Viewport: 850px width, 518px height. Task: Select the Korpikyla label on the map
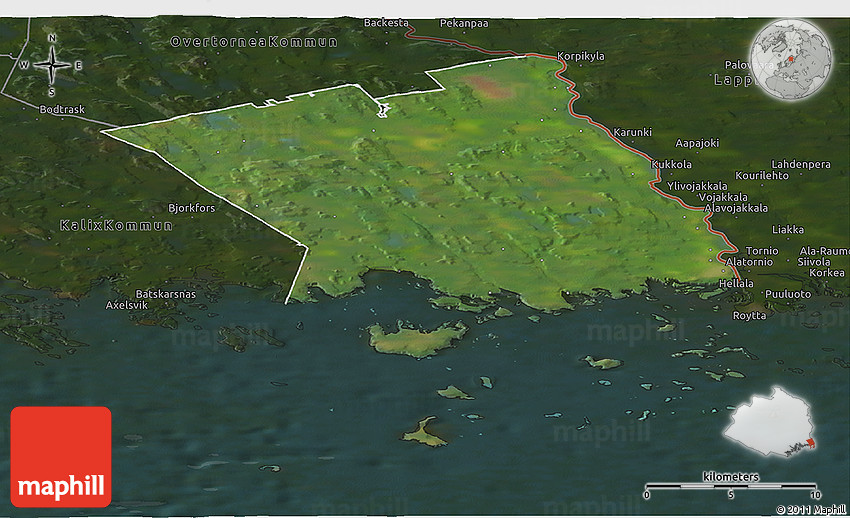[x=581, y=56]
